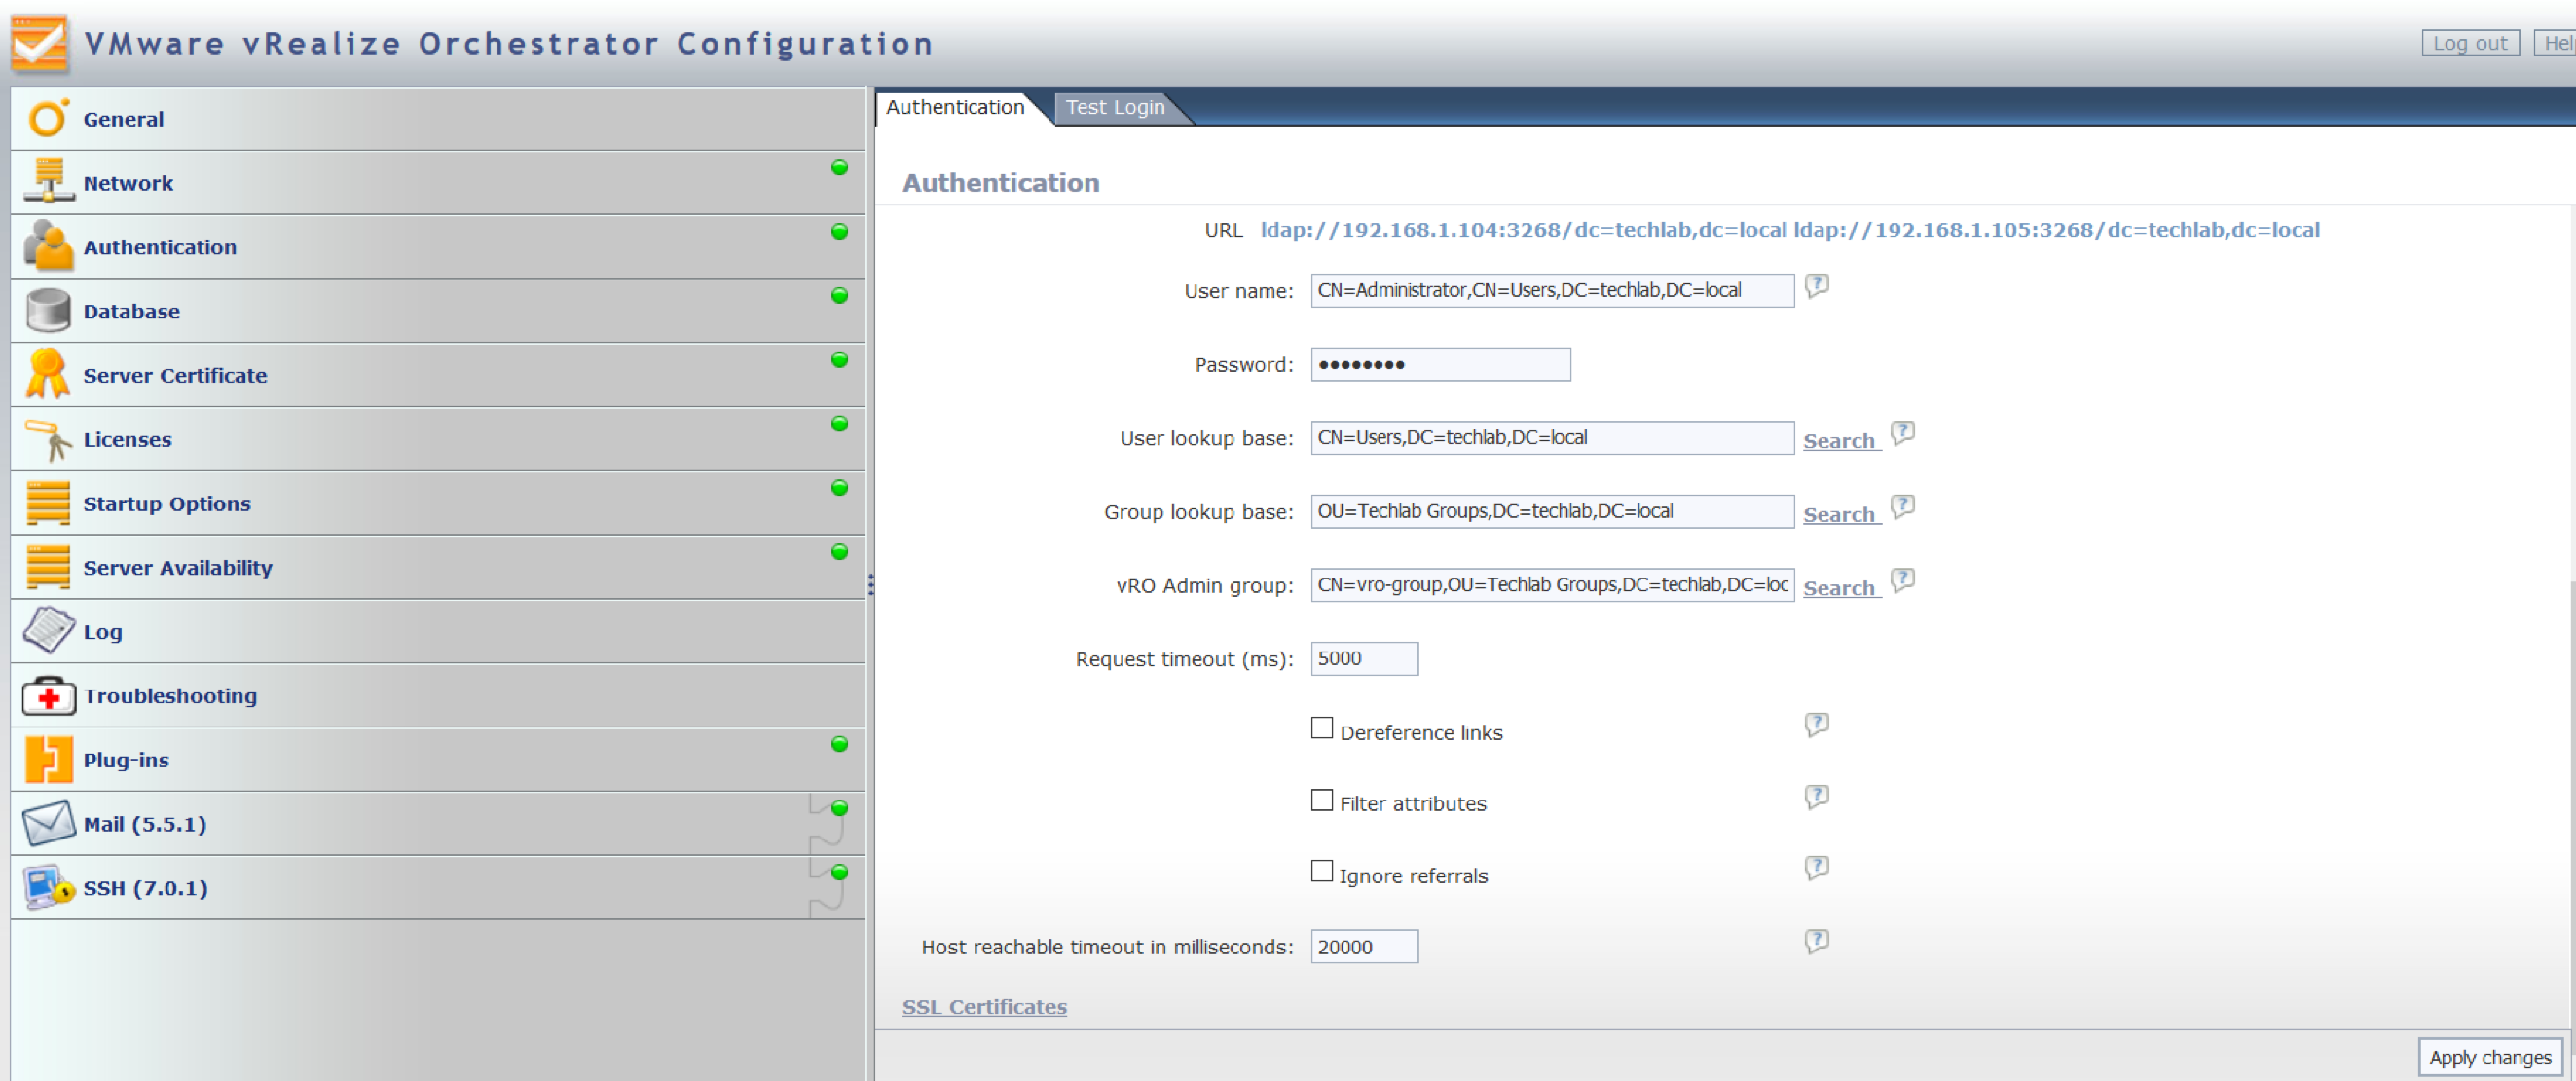Open the Database section label

point(131,311)
